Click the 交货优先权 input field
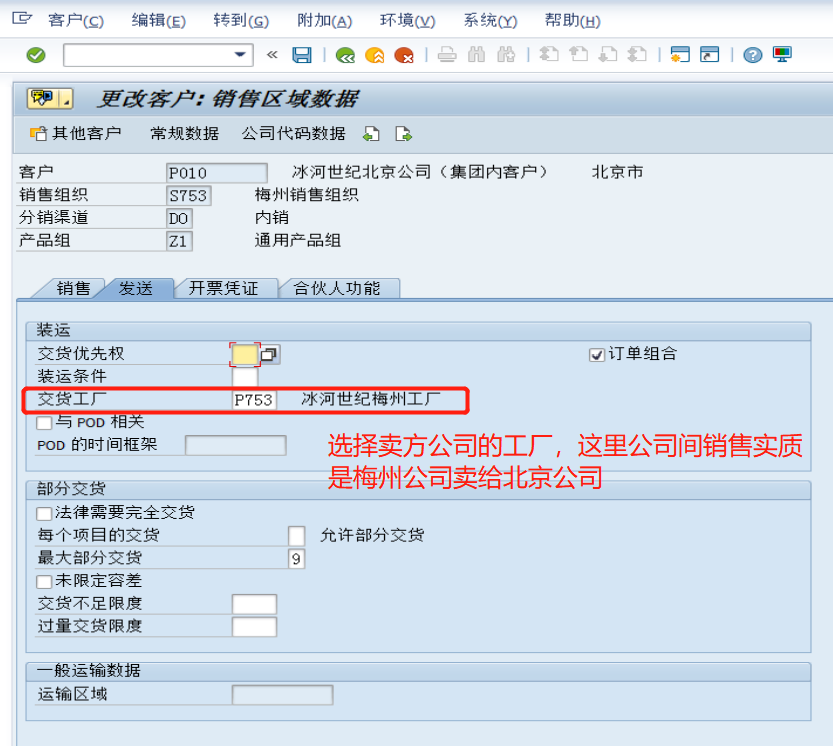 click(x=245, y=354)
